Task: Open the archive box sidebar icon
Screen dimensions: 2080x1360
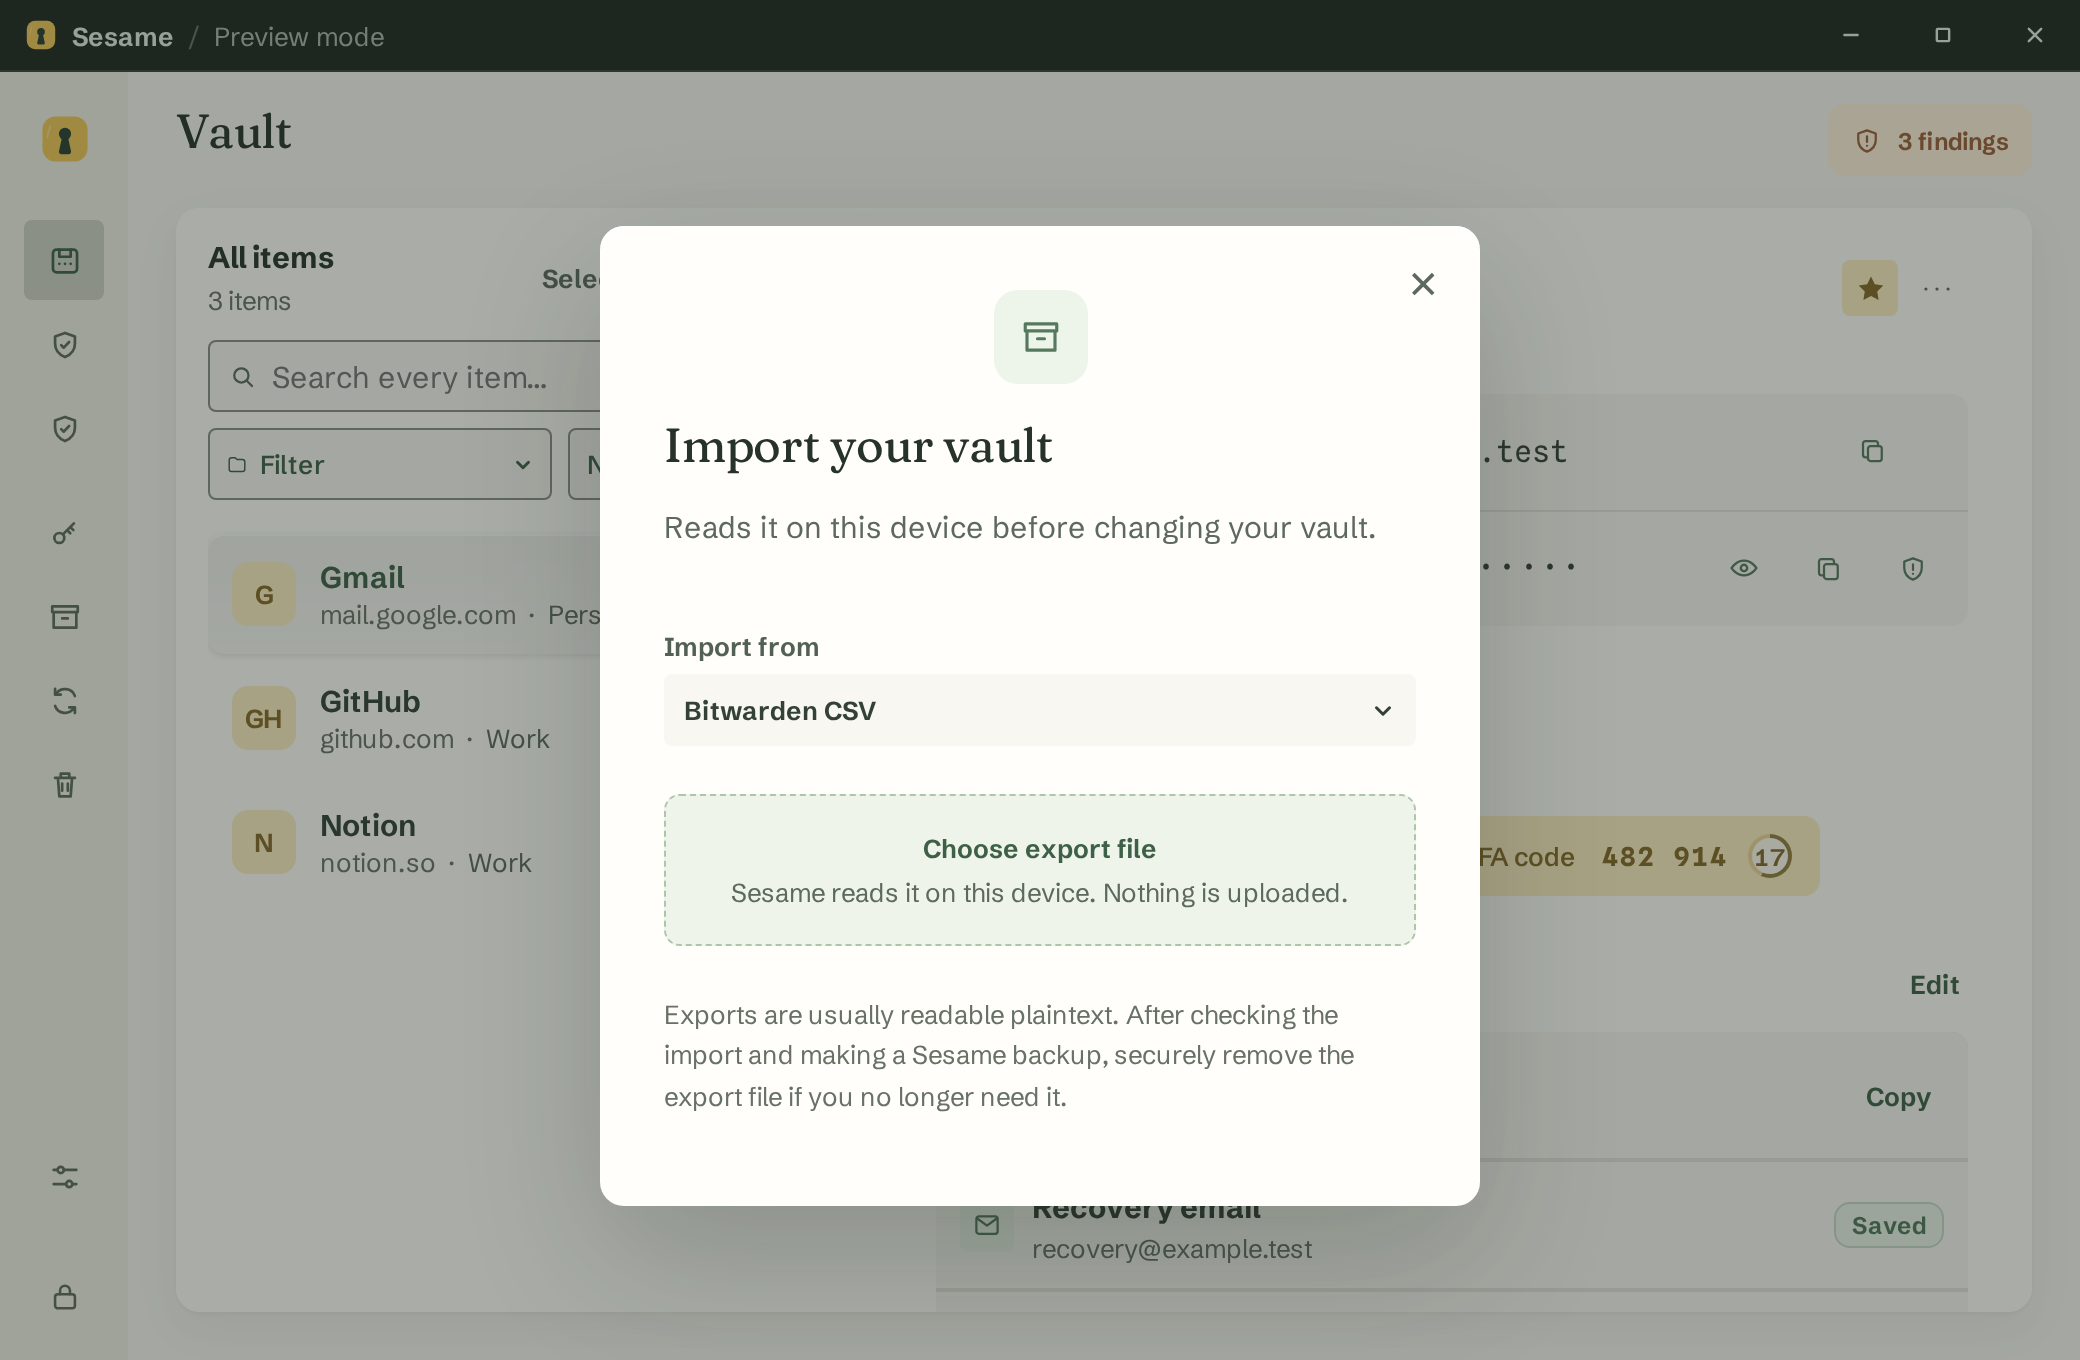Action: tap(64, 617)
